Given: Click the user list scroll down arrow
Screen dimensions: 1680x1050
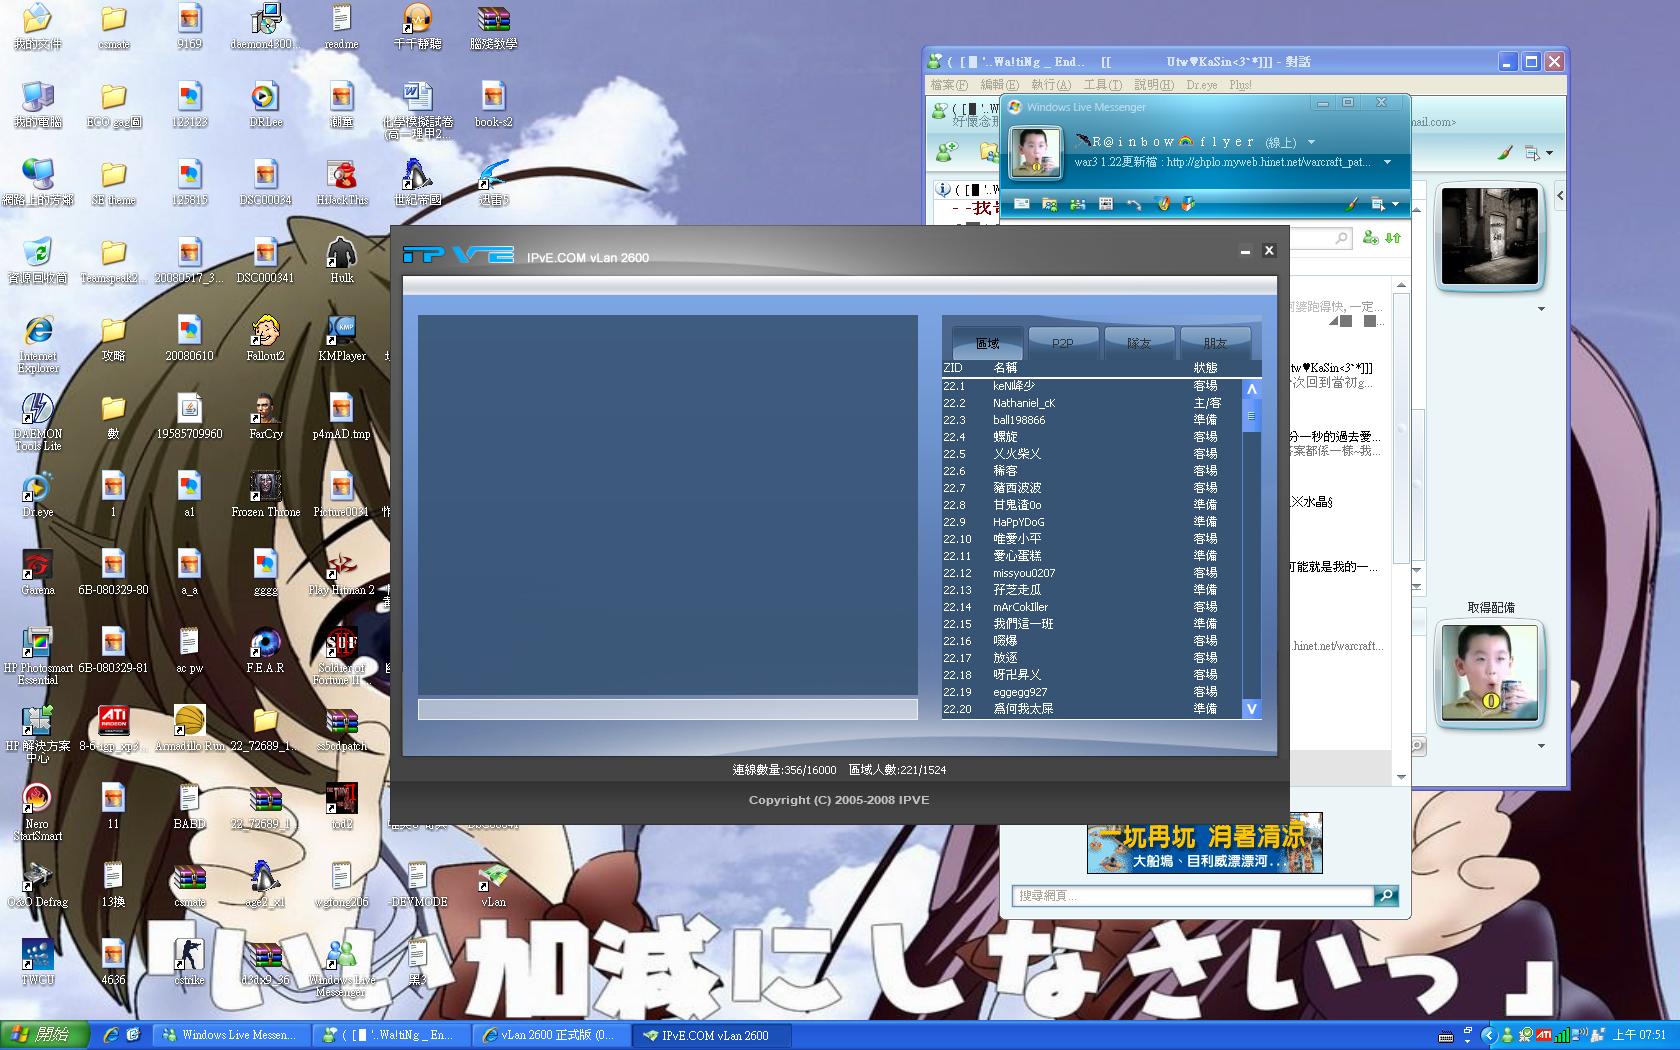Looking at the screenshot, I should [1251, 709].
